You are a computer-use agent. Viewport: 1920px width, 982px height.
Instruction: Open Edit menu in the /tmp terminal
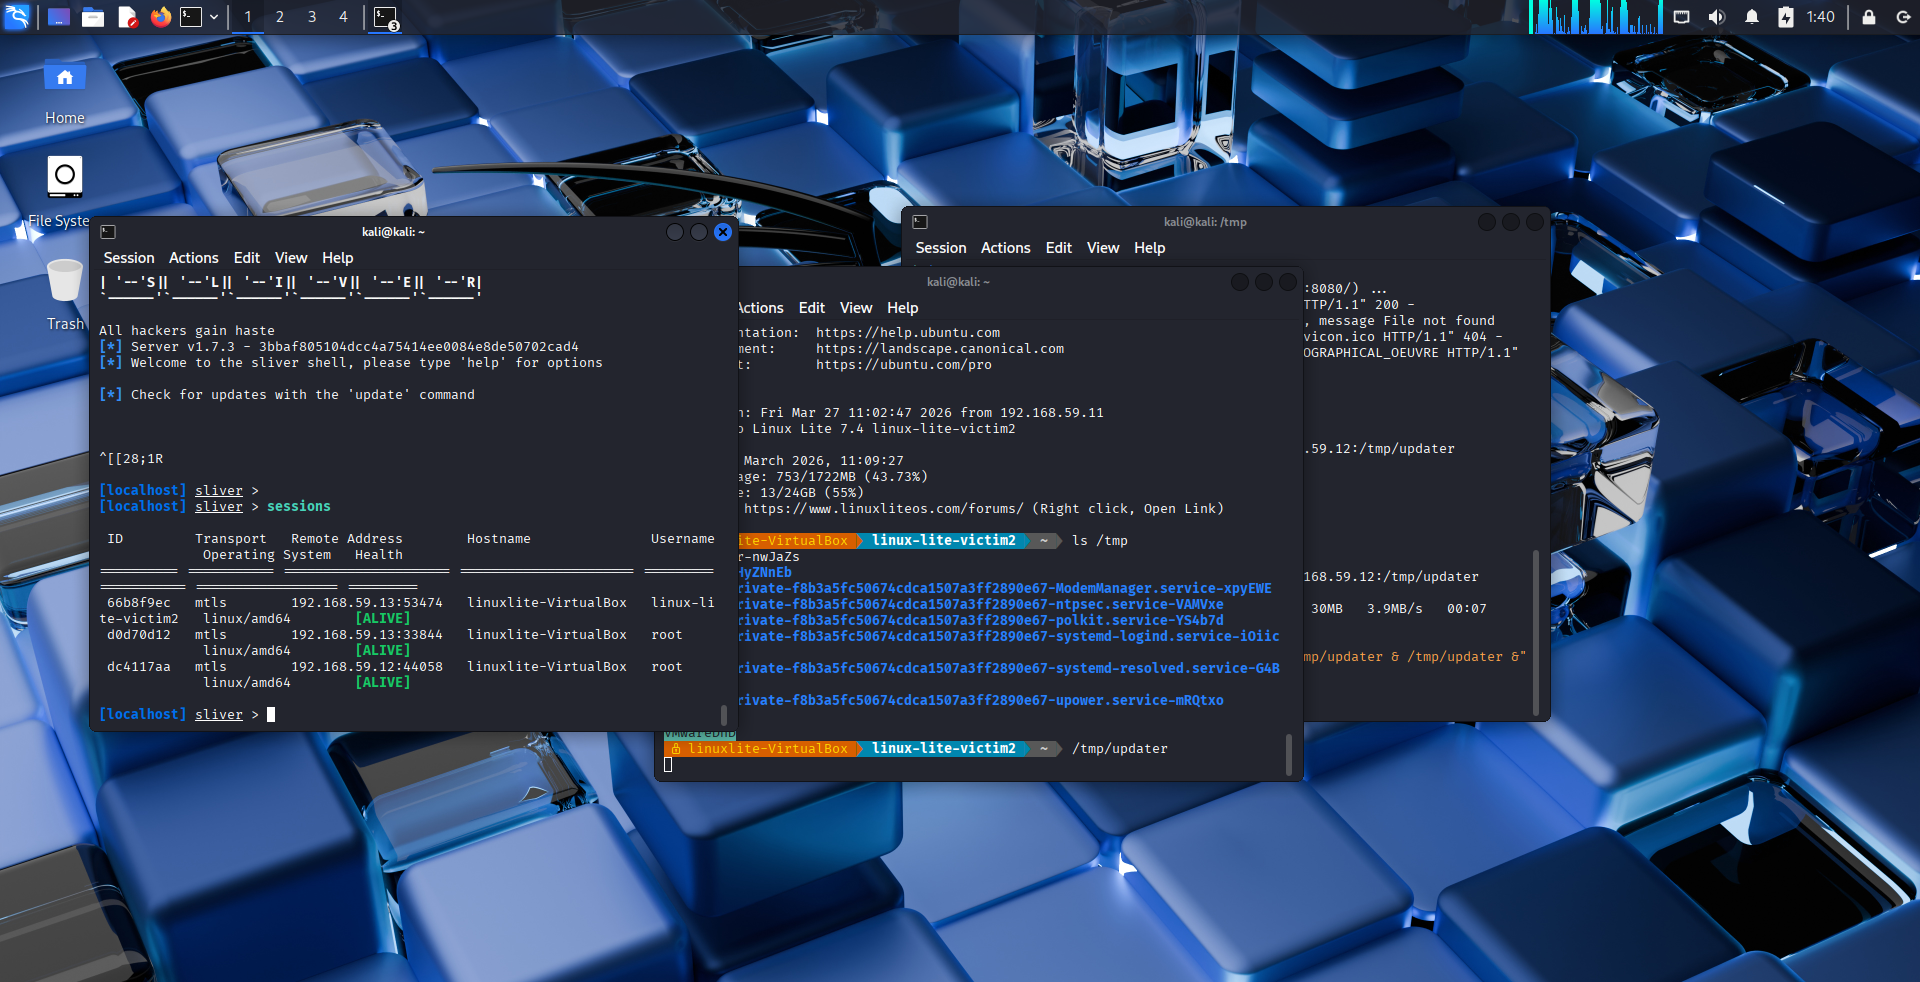[x=1059, y=248]
